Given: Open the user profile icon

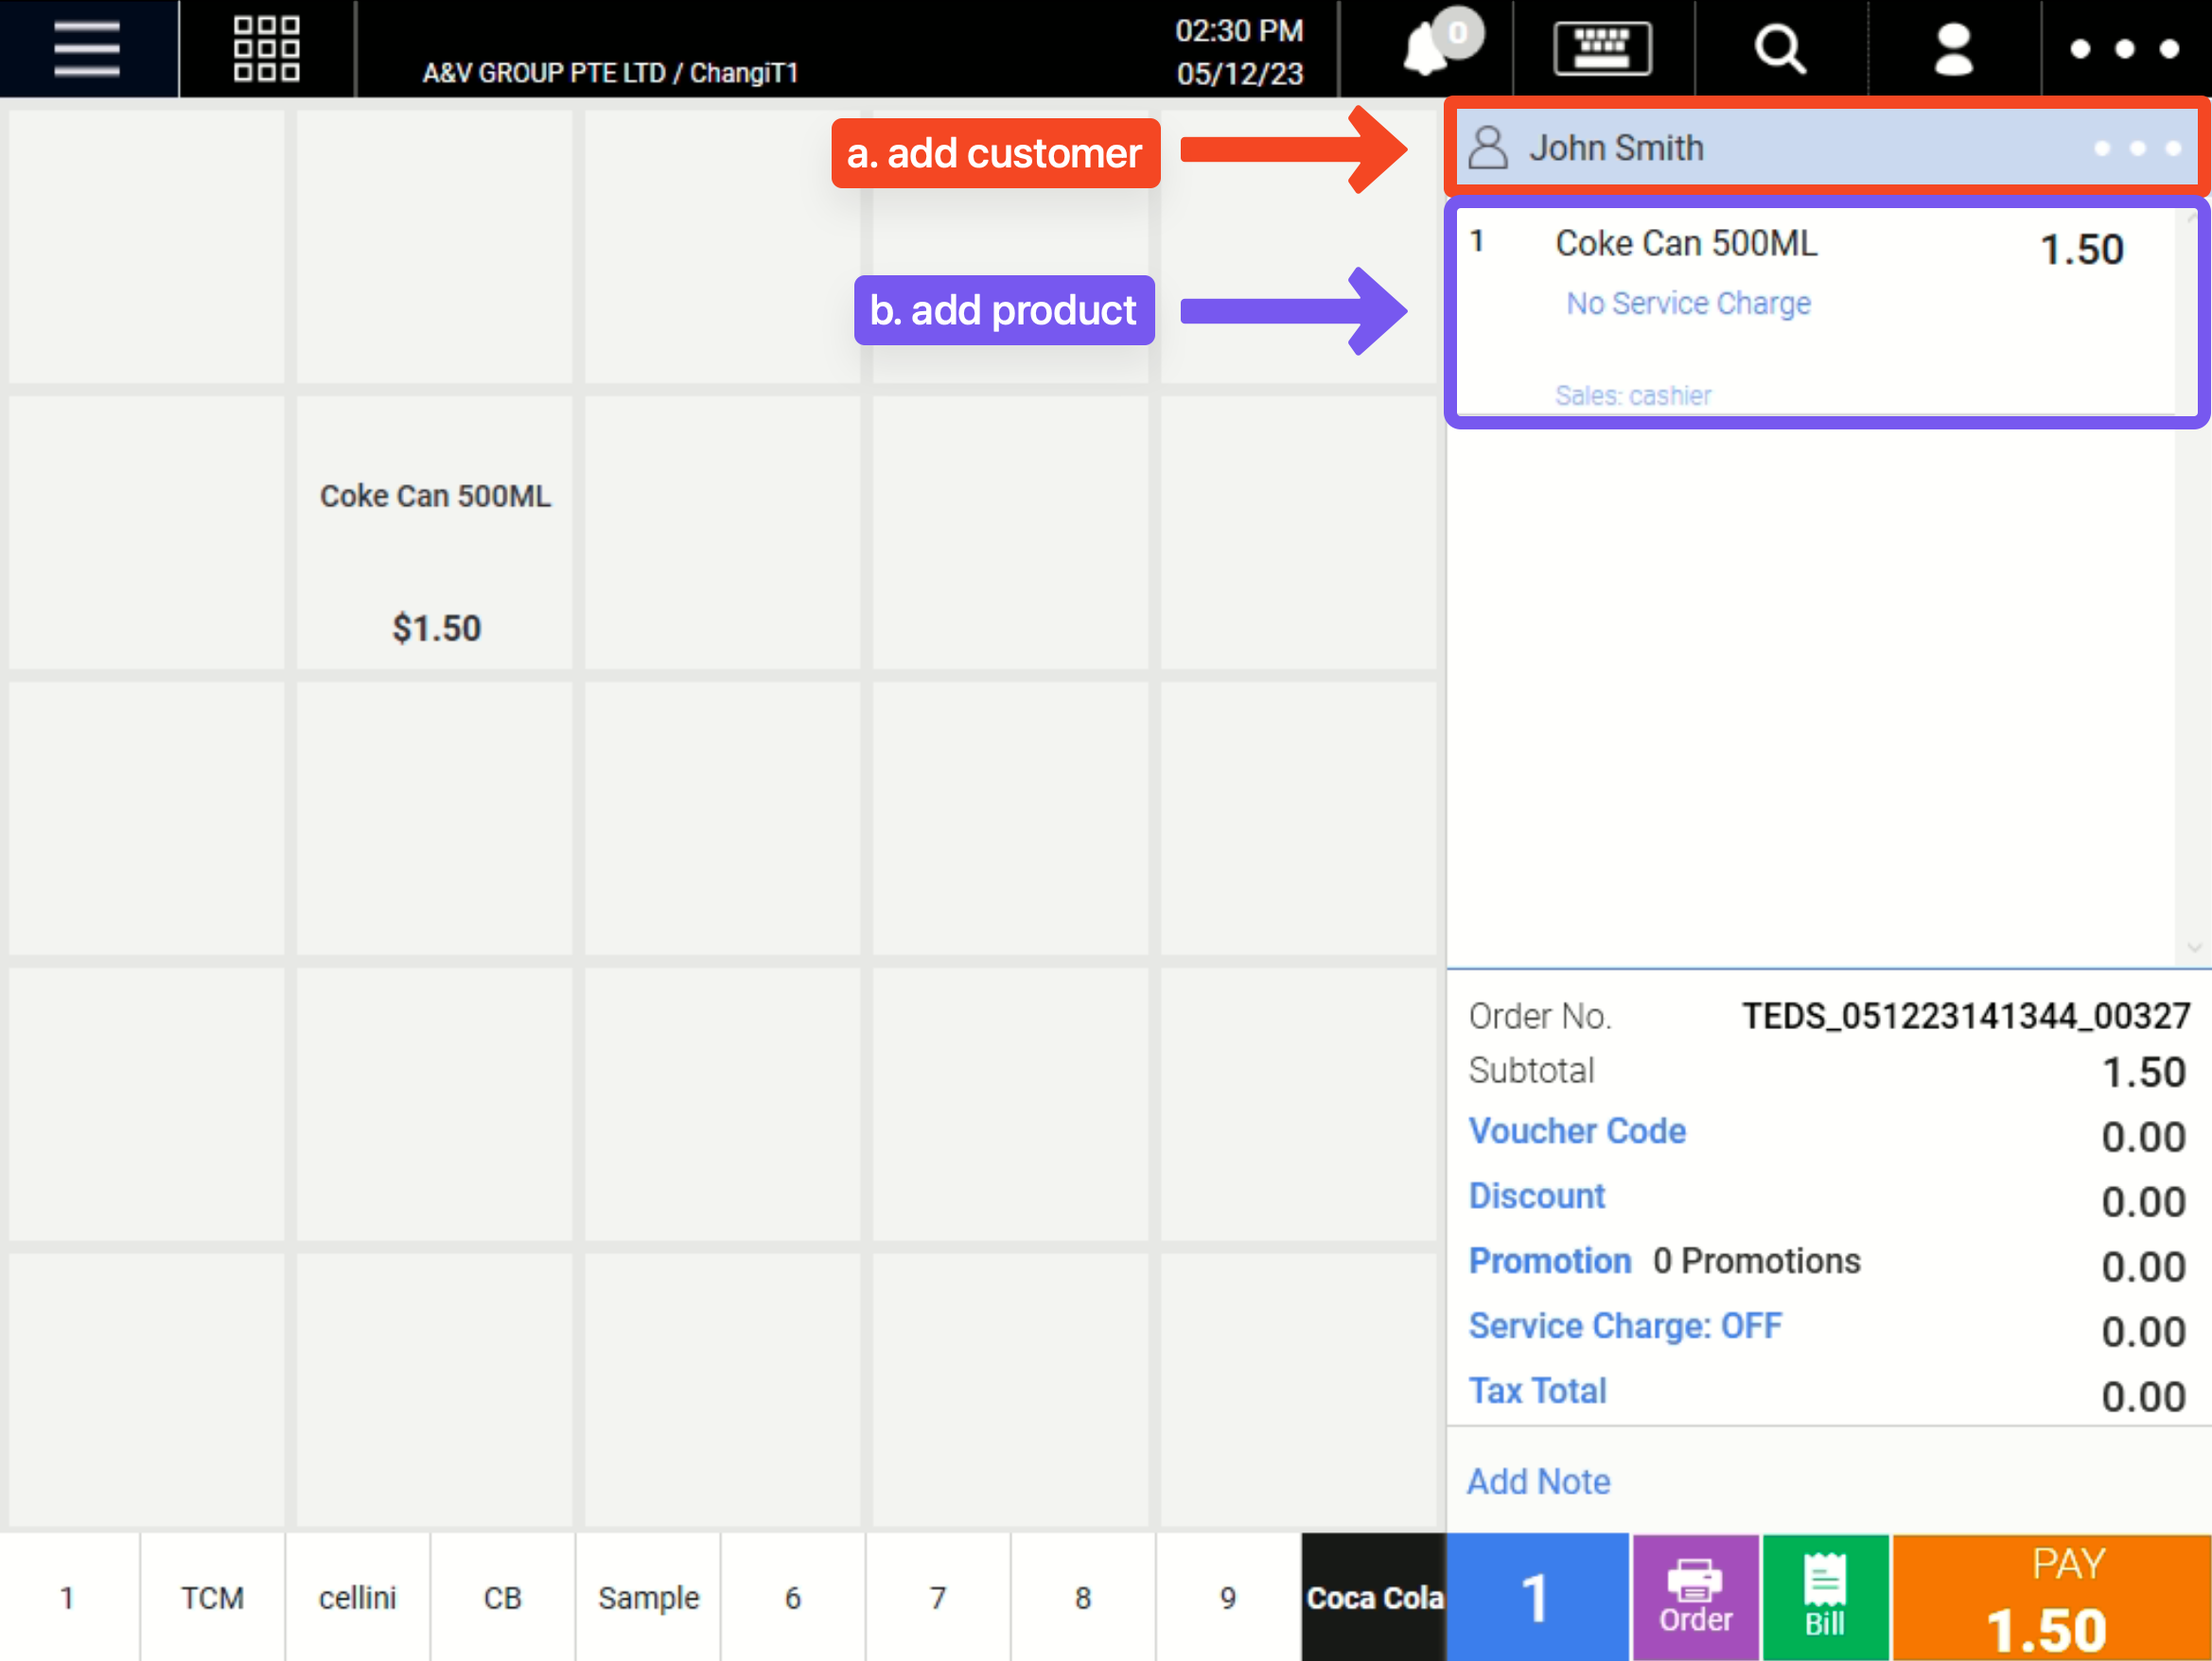Looking at the screenshot, I should tap(1953, 48).
